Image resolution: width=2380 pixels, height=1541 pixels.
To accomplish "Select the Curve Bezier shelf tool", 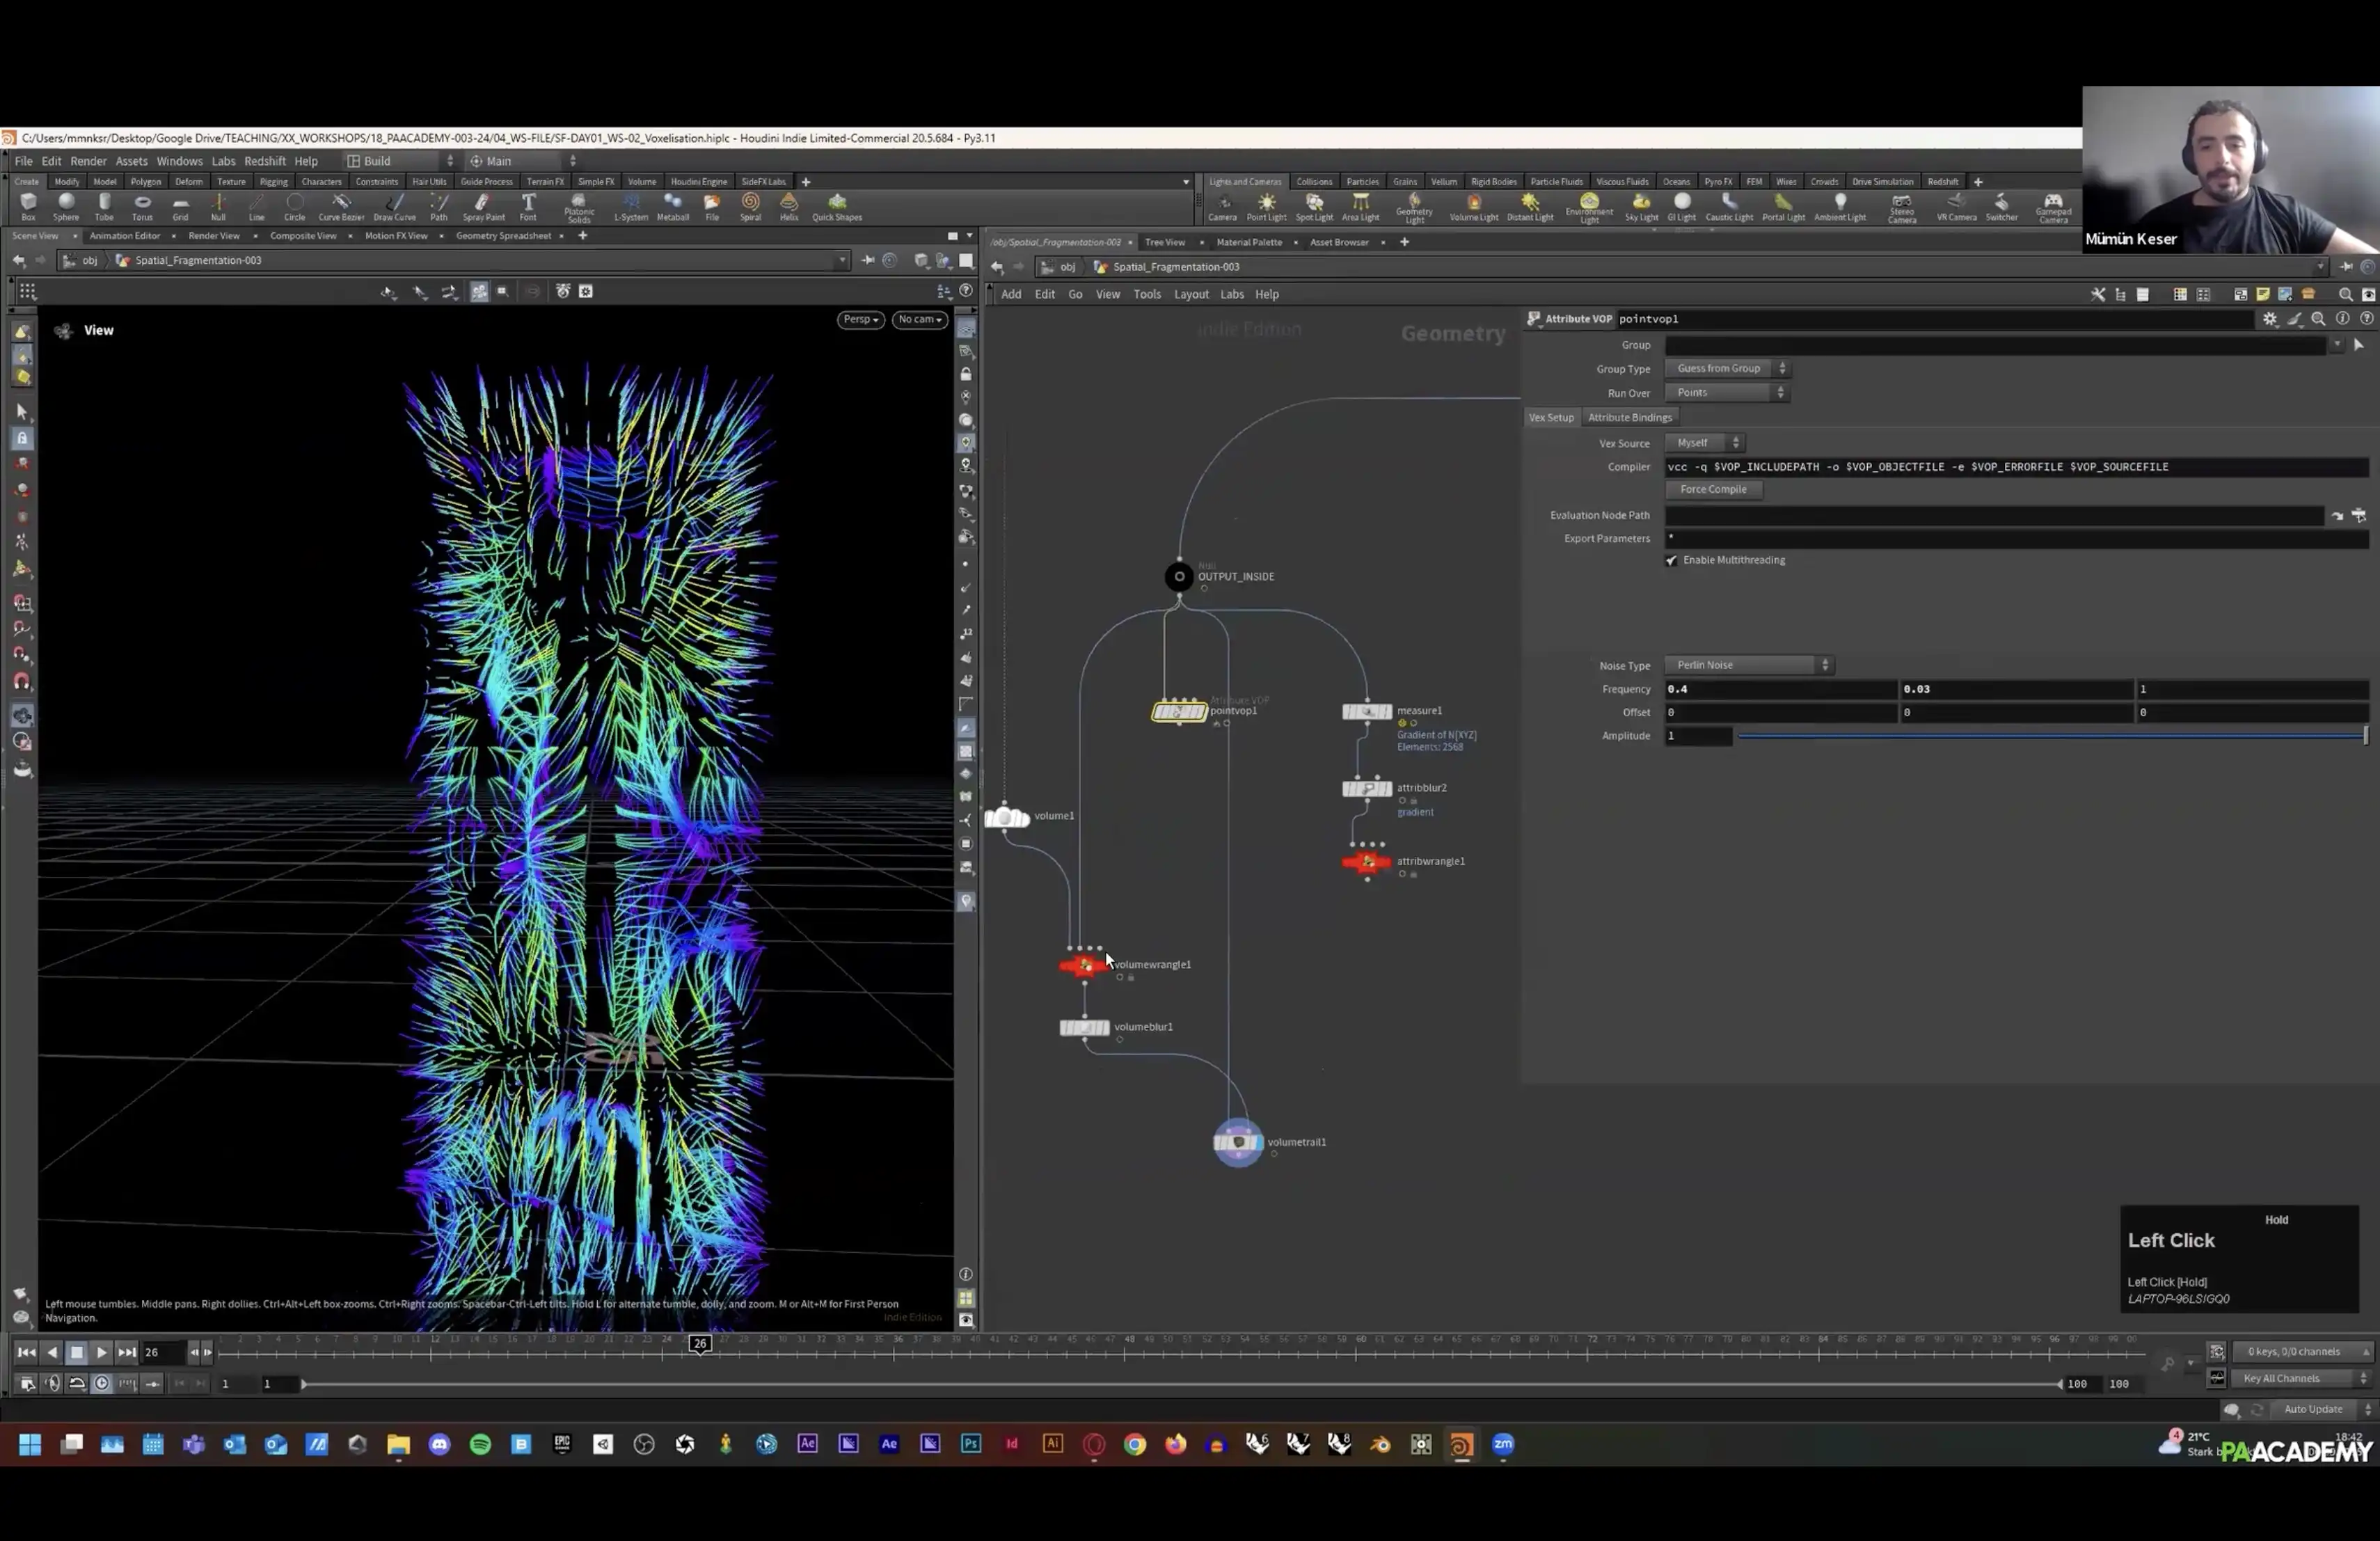I will coord(341,207).
